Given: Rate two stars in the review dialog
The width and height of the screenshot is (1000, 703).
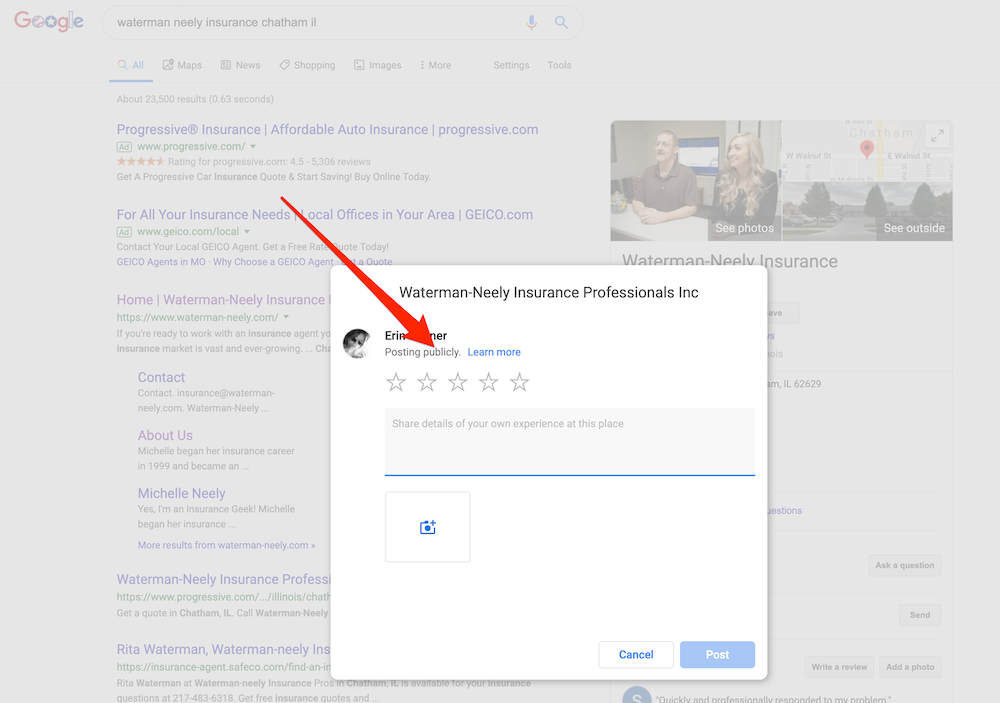Looking at the screenshot, I should click(x=427, y=382).
